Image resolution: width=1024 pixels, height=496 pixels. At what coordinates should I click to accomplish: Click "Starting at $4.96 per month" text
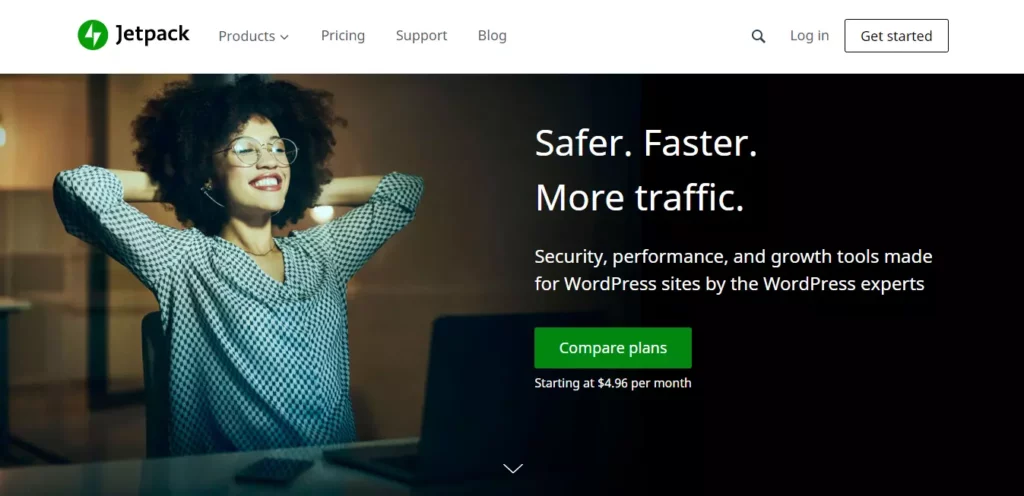point(613,383)
